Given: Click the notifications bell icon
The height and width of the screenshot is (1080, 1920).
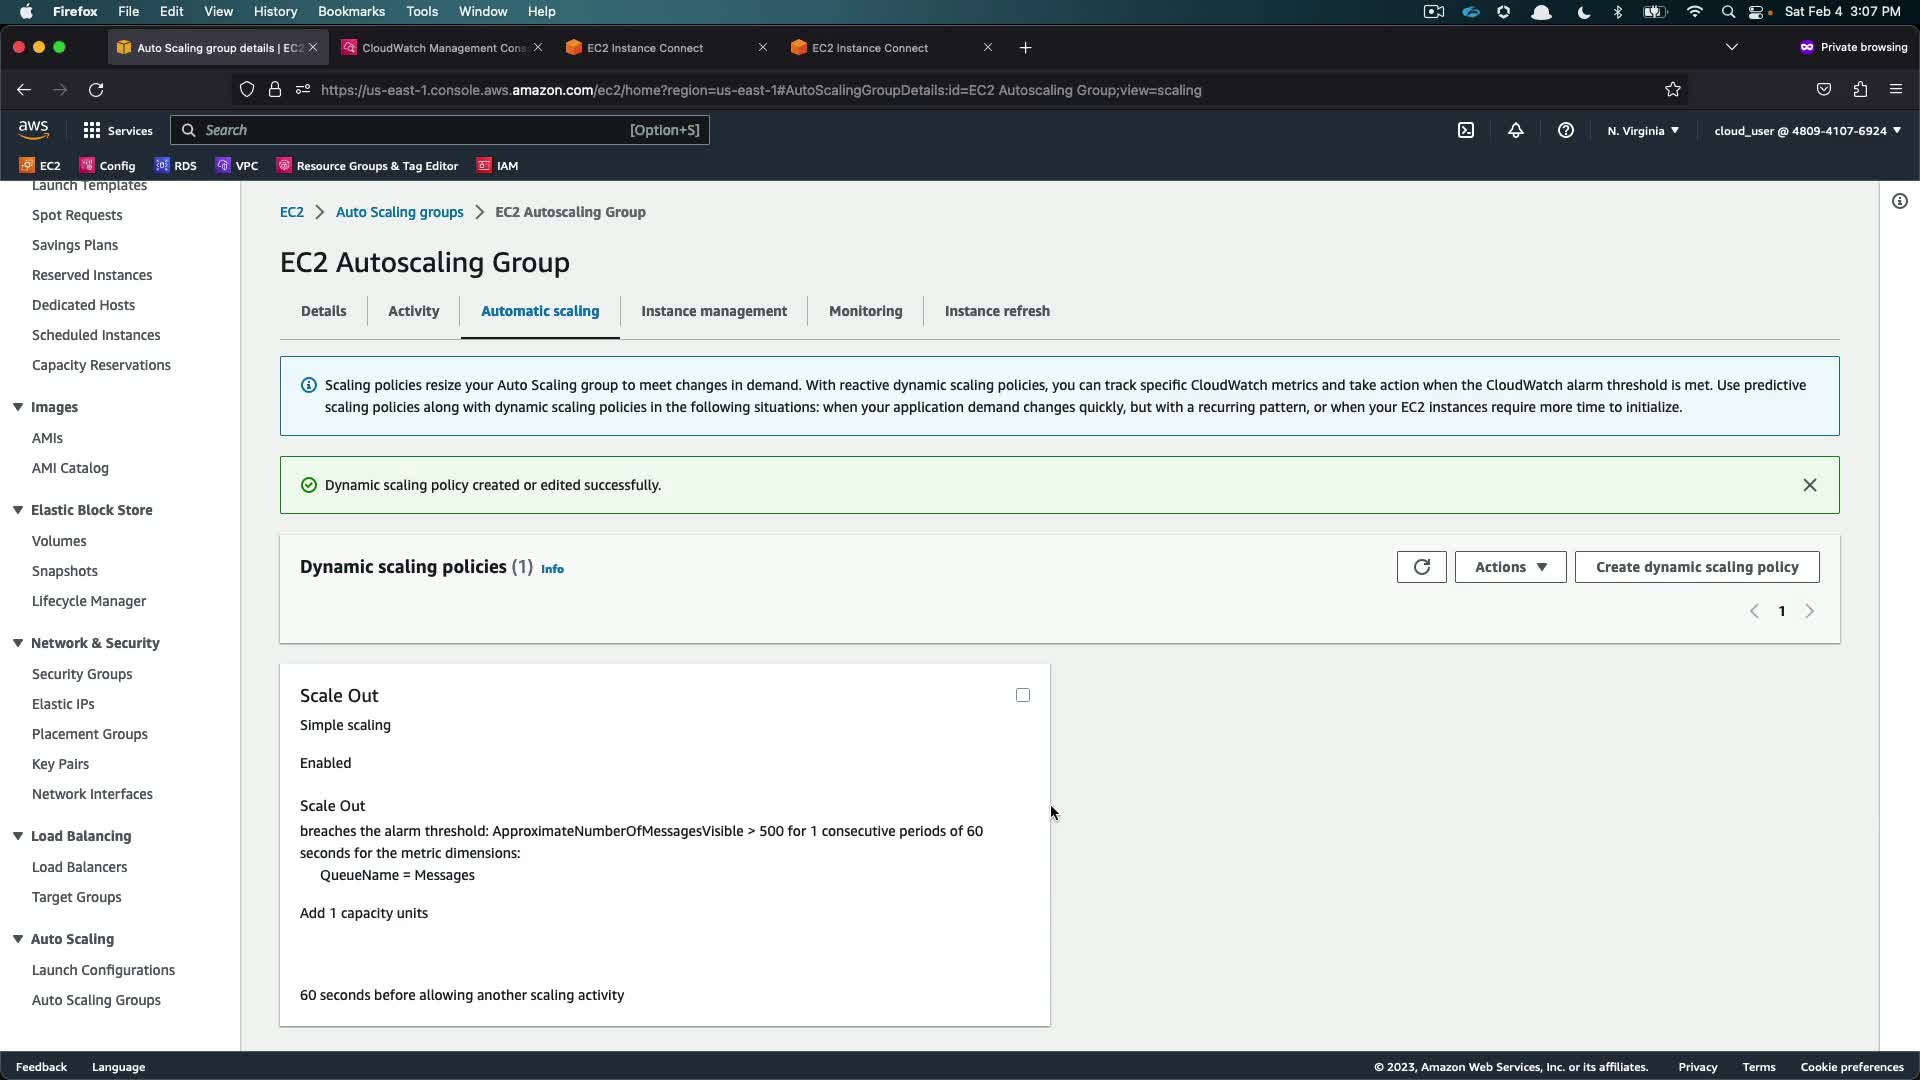Looking at the screenshot, I should pyautogui.click(x=1516, y=130).
